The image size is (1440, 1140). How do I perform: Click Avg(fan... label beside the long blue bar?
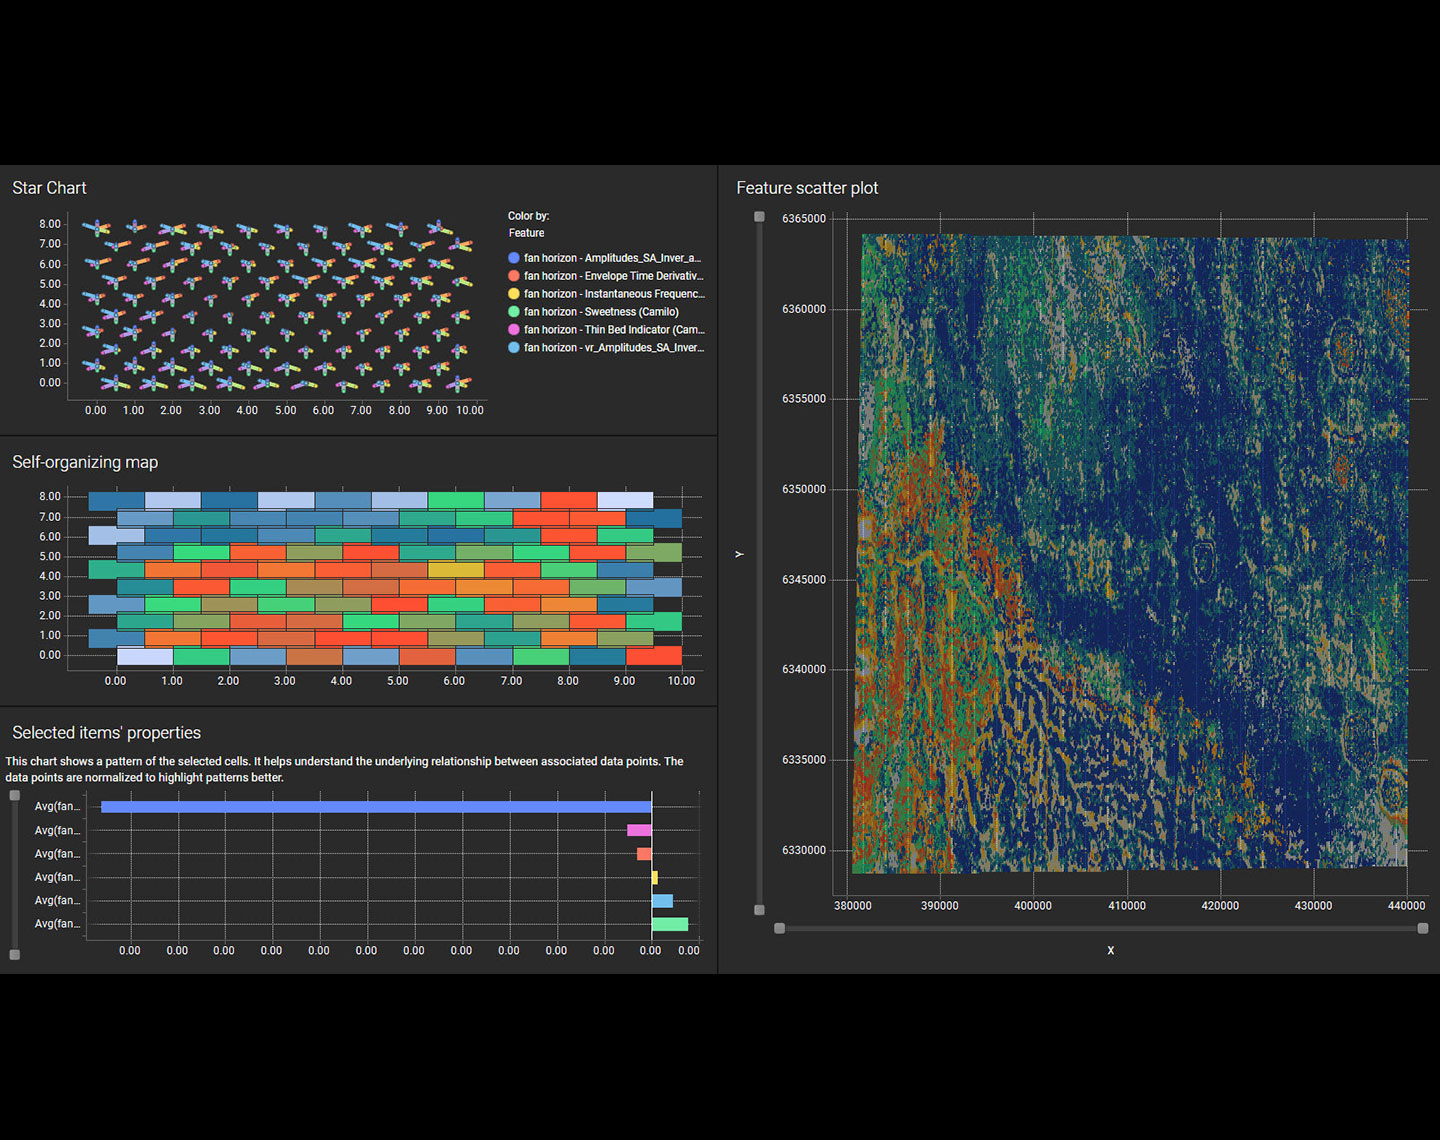57,807
